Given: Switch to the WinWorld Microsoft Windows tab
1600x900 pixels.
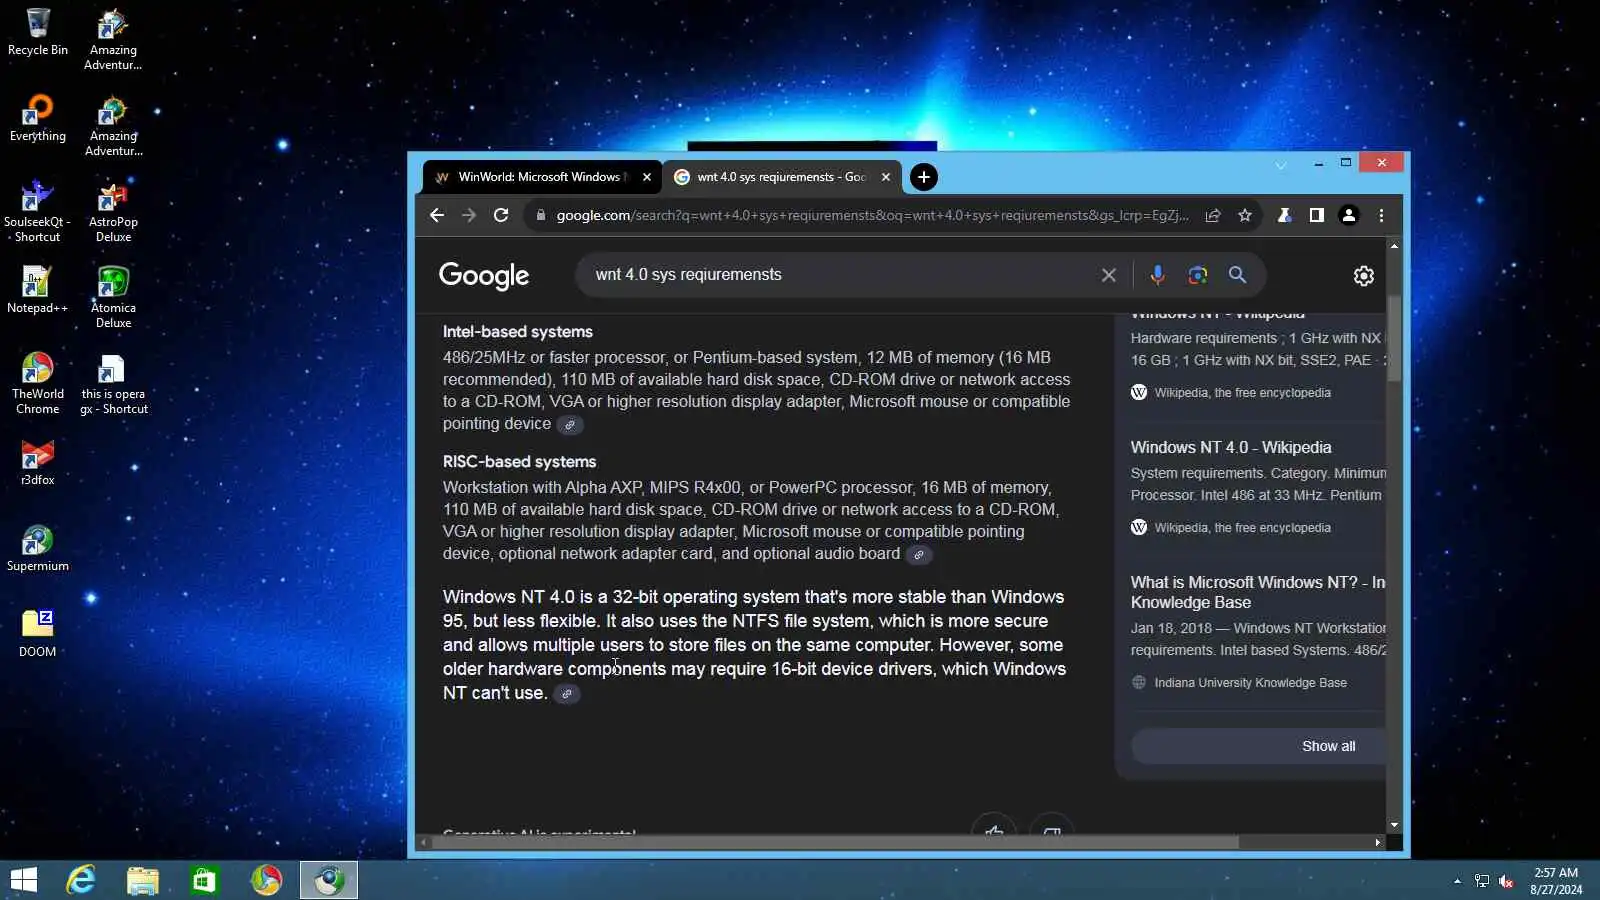Looking at the screenshot, I should click(x=541, y=177).
